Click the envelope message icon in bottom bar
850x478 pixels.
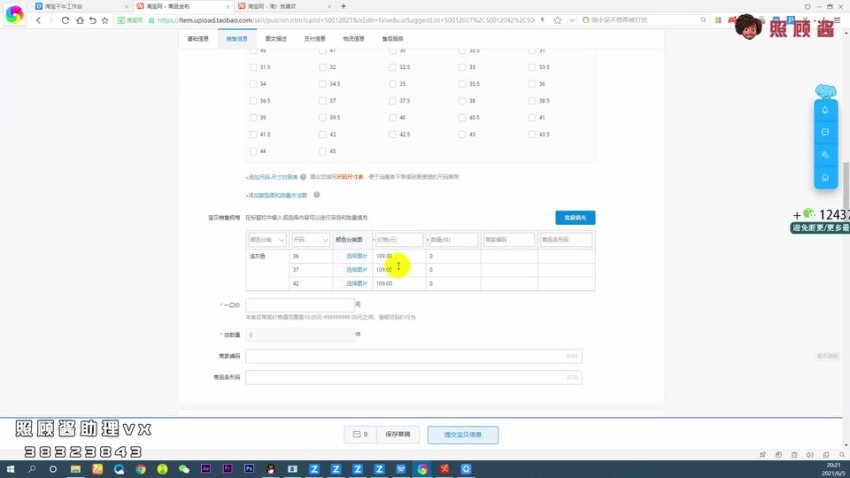point(355,435)
